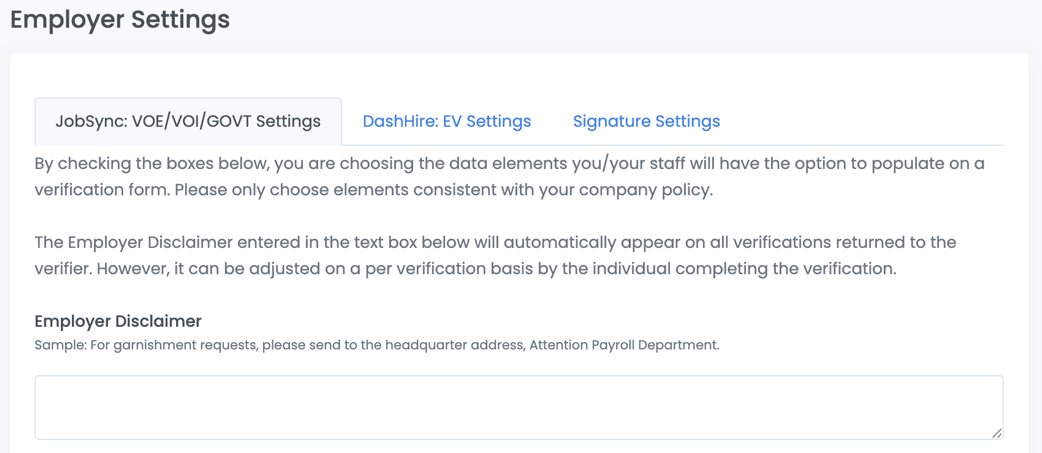Click the sample garnishment requests hint text

[x=376, y=345]
